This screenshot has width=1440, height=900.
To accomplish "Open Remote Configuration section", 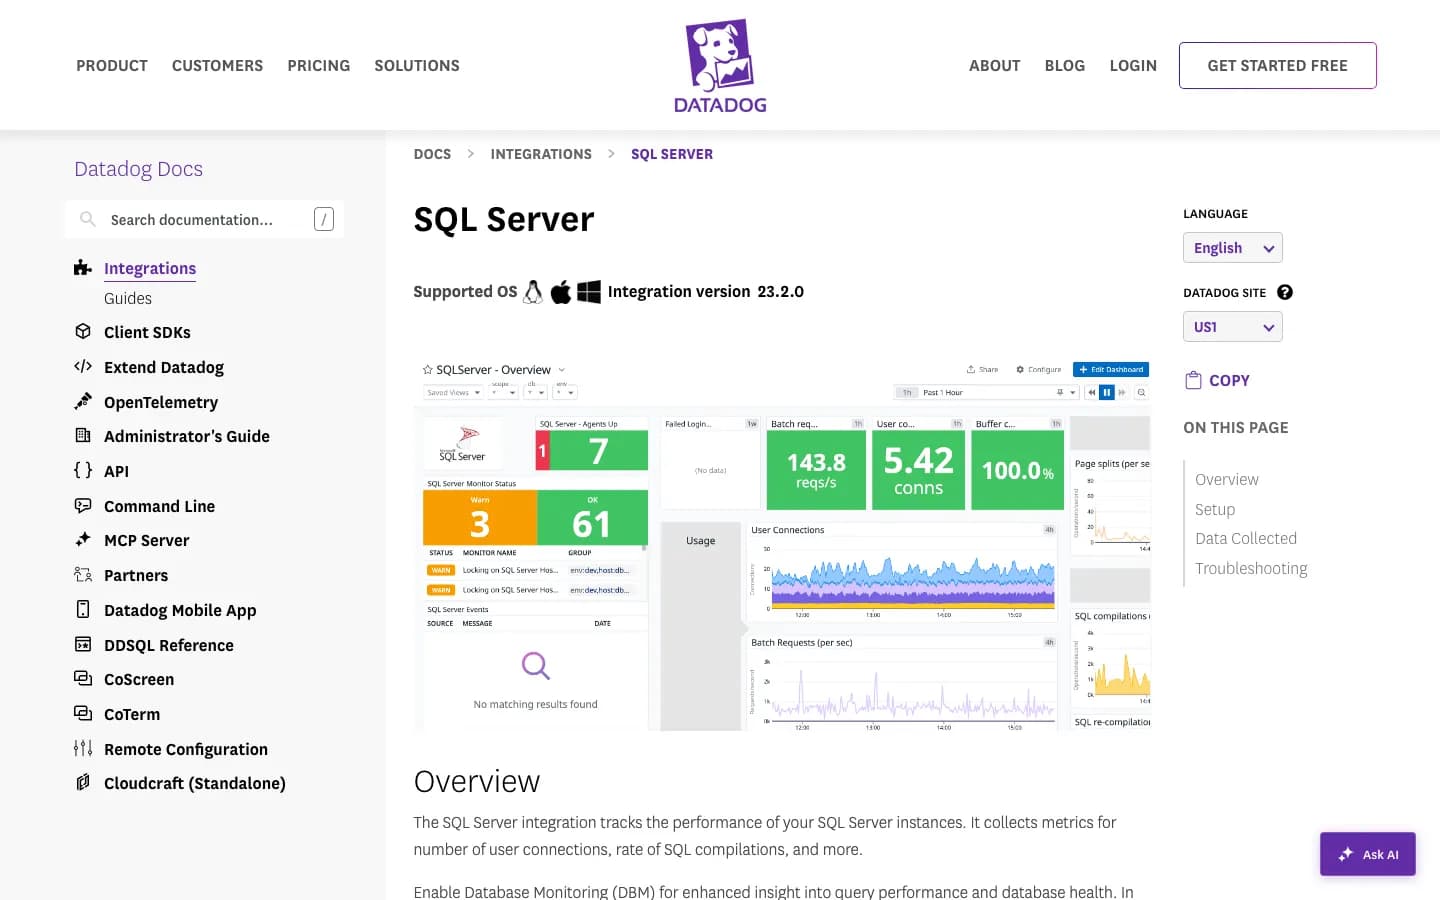I will (186, 749).
